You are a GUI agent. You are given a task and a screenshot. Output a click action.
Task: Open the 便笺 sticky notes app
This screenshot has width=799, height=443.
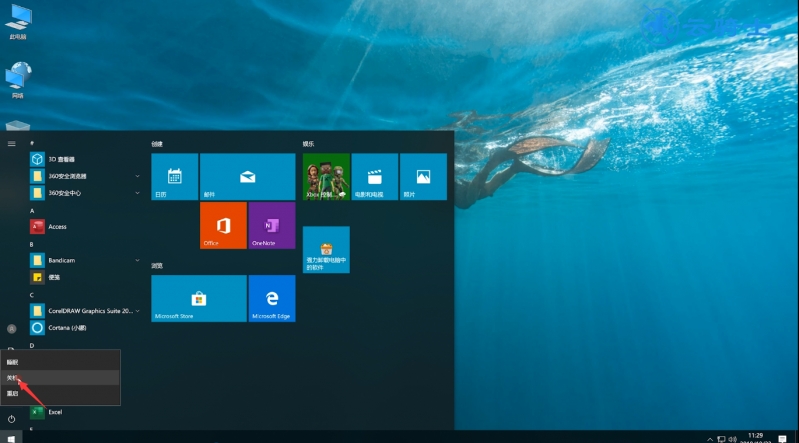coord(84,277)
